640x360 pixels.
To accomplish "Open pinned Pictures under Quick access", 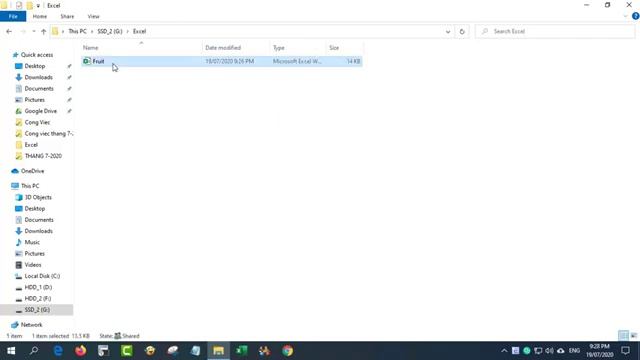I will tap(35, 100).
